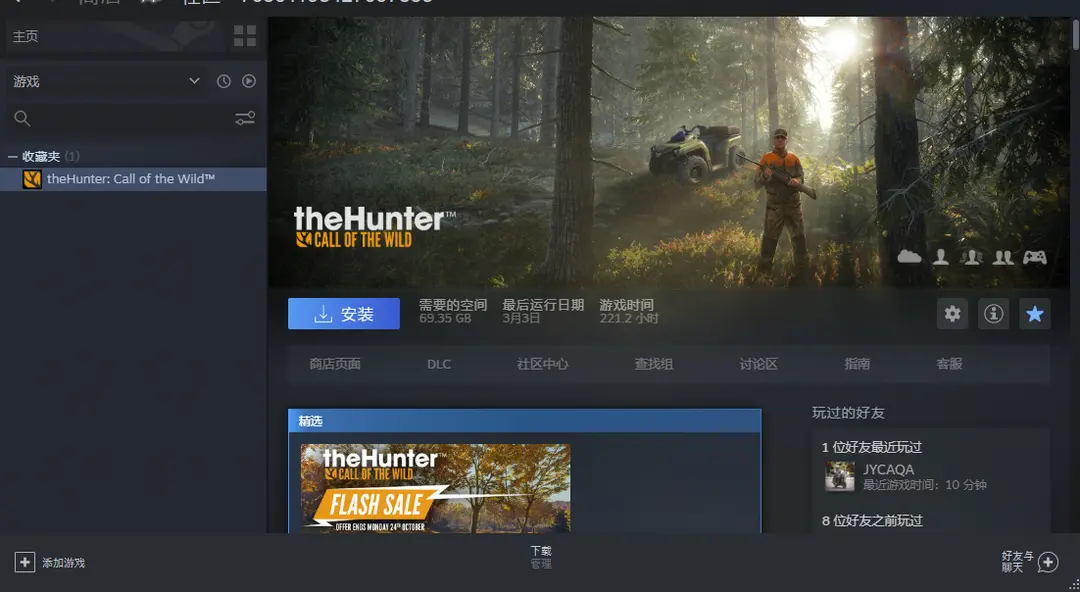1080x592 pixels.
Task: Open the 商店页面 tab
Action: click(x=335, y=364)
